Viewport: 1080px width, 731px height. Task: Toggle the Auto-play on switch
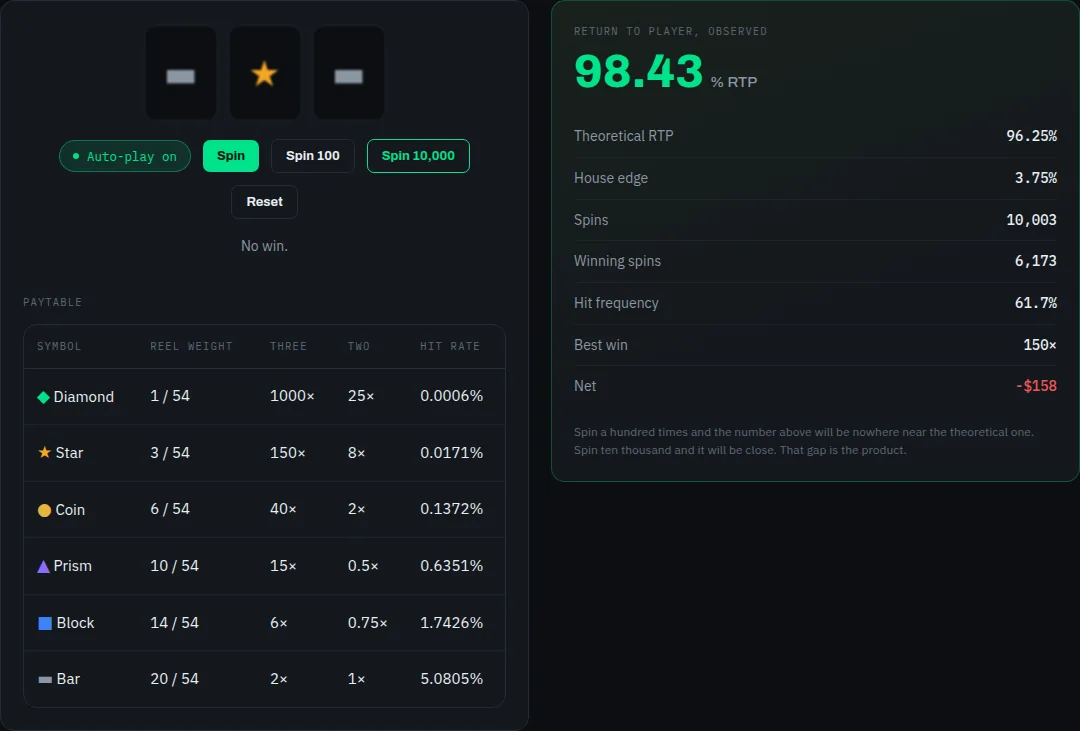pos(125,156)
